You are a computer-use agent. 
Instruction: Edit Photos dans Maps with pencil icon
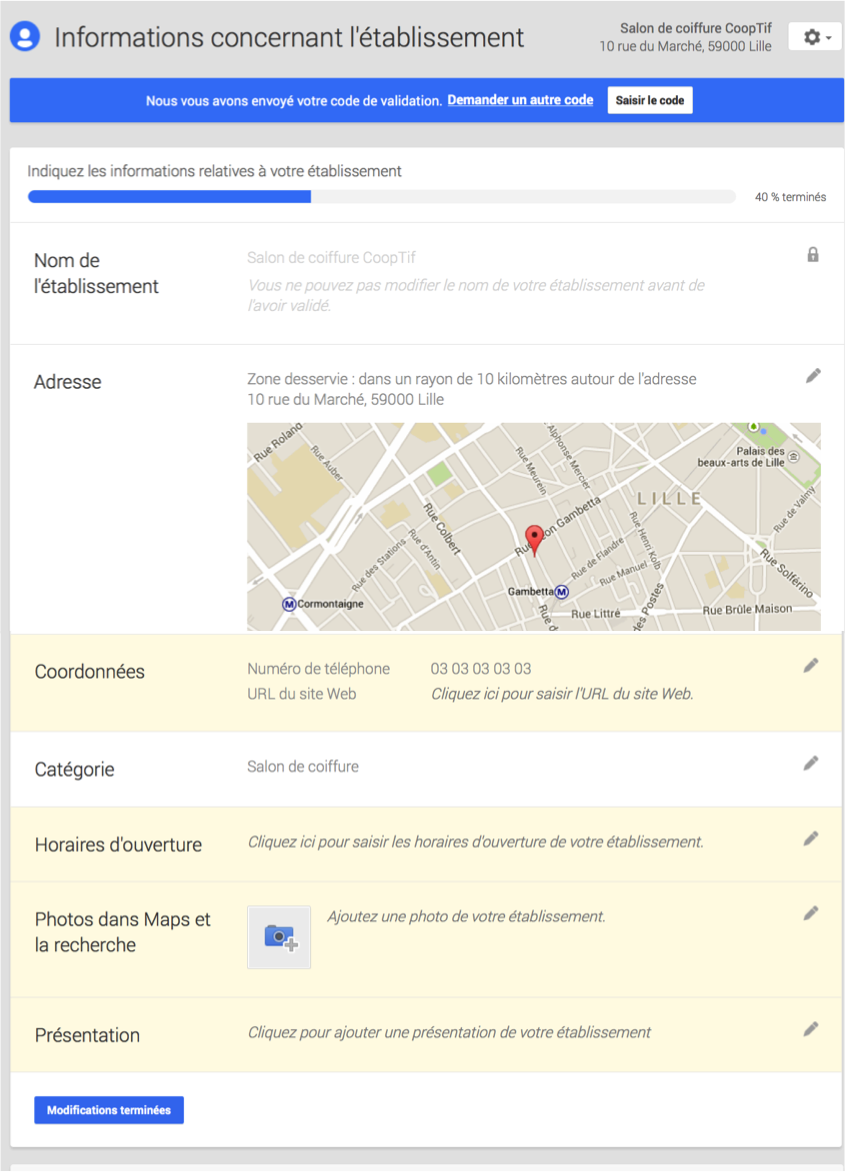pyautogui.click(x=811, y=913)
